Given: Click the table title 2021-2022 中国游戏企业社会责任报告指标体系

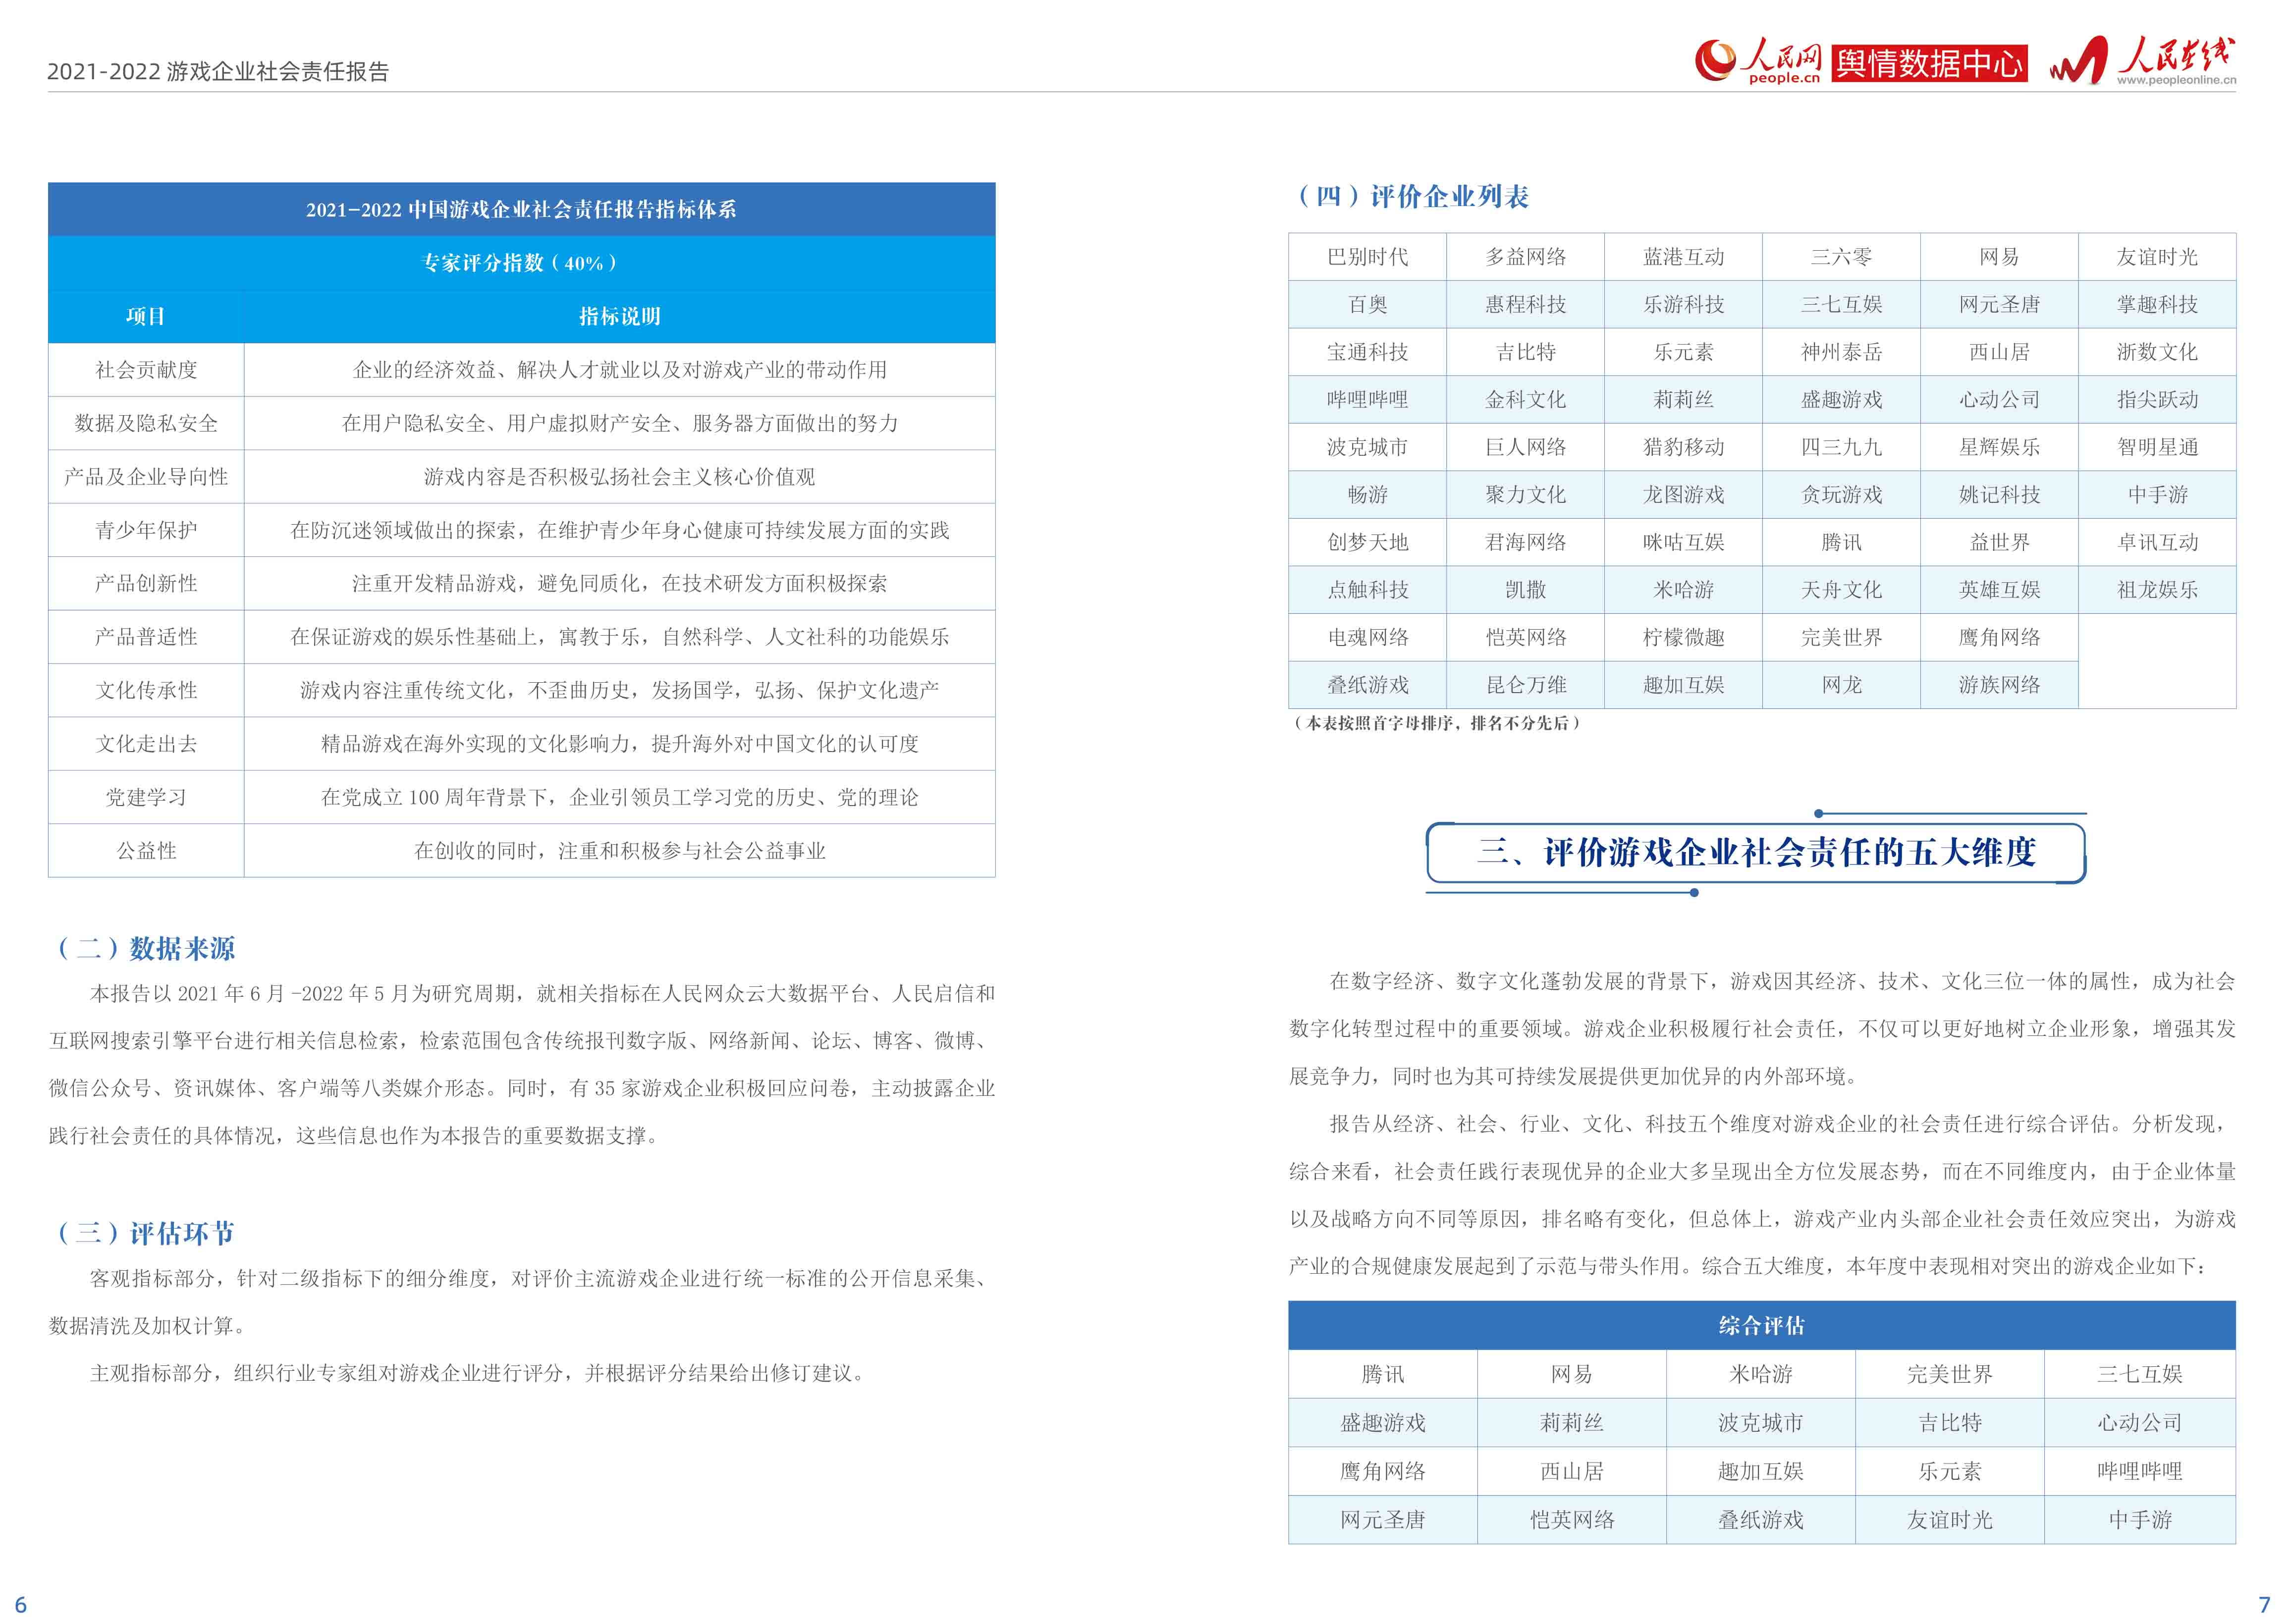Looking at the screenshot, I should (x=521, y=209).
